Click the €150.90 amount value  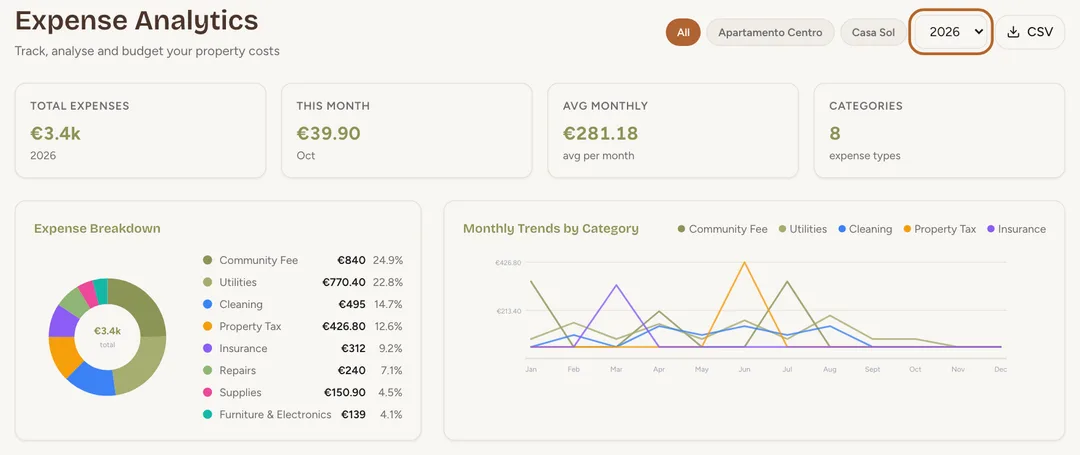(345, 392)
